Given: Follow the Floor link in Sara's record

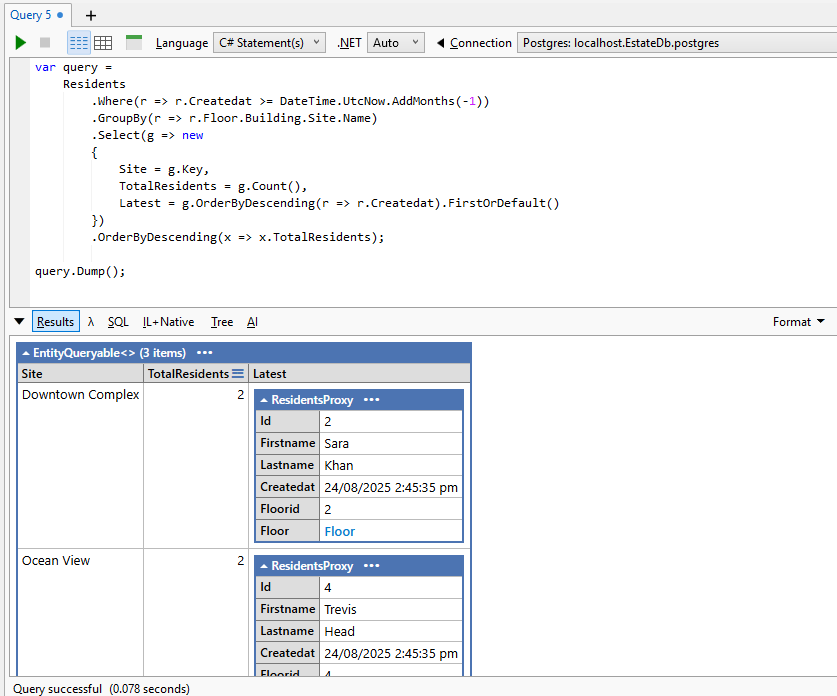Looking at the screenshot, I should click(x=339, y=531).
